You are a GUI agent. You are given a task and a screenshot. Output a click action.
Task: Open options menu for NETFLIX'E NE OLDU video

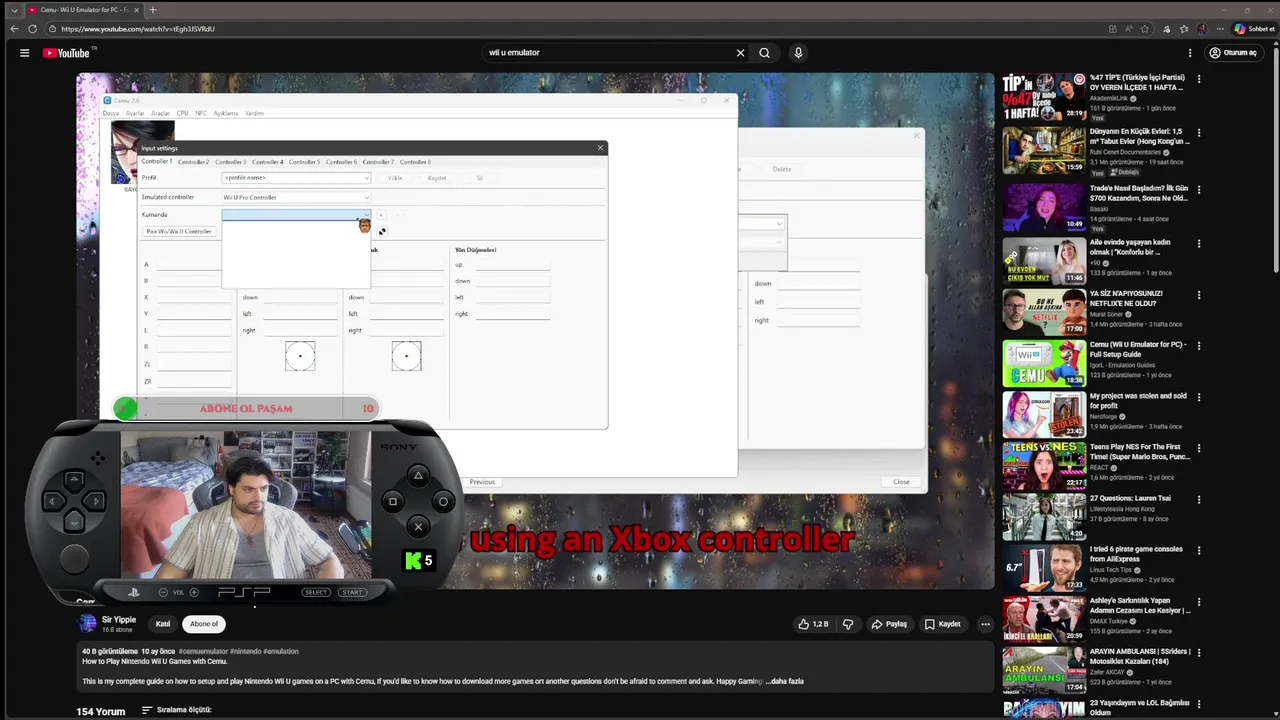click(1199, 295)
